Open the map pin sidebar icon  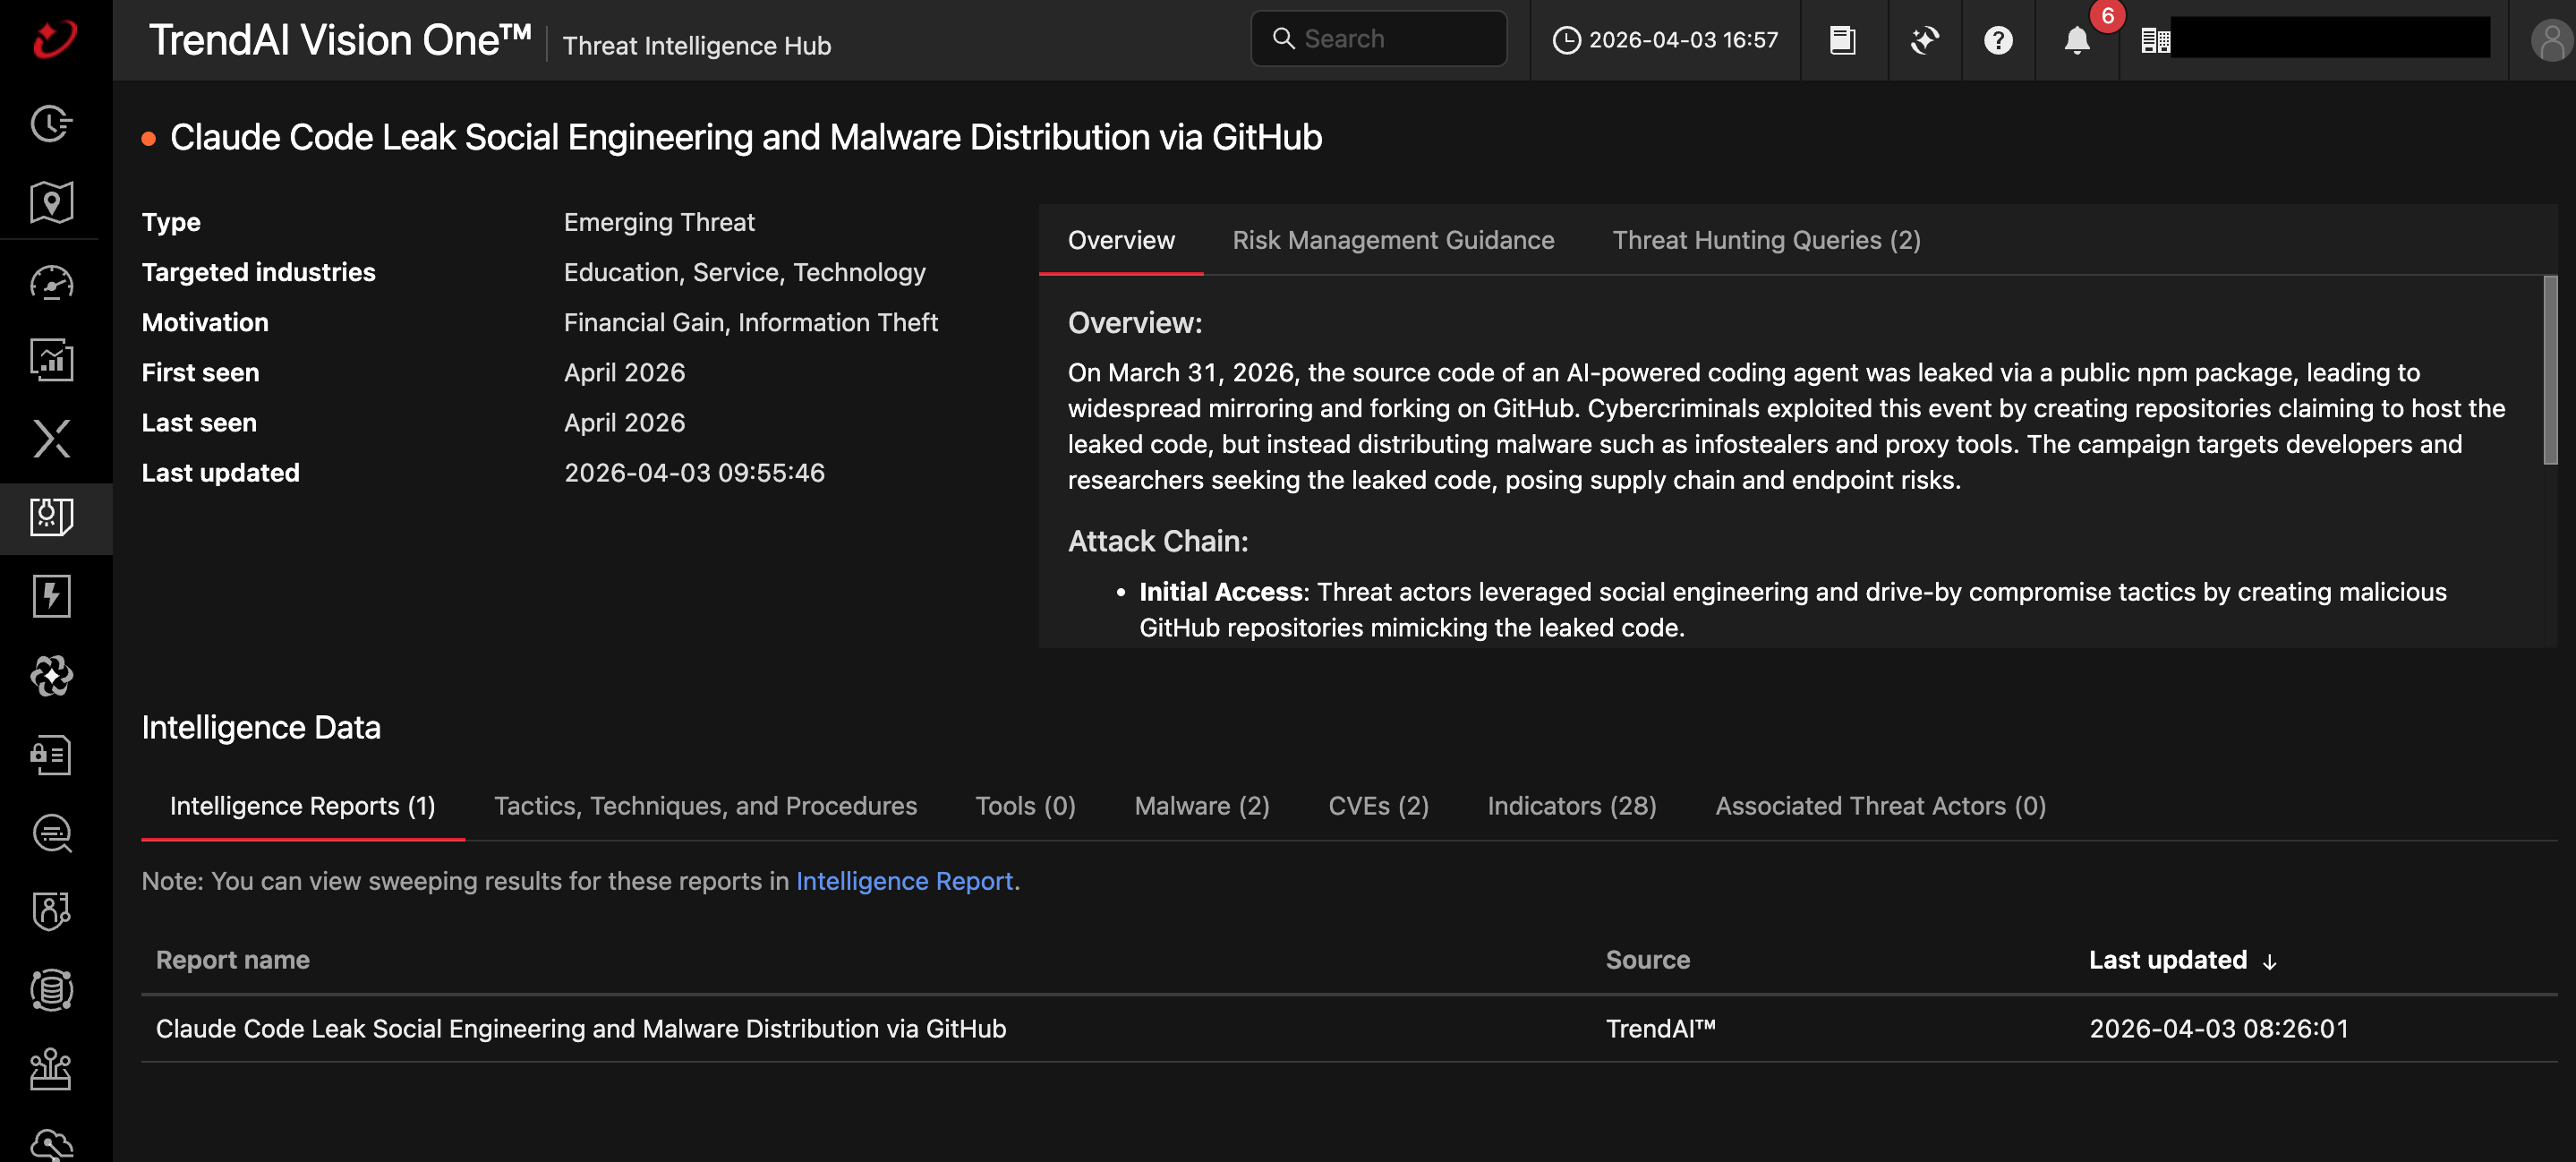click(52, 202)
